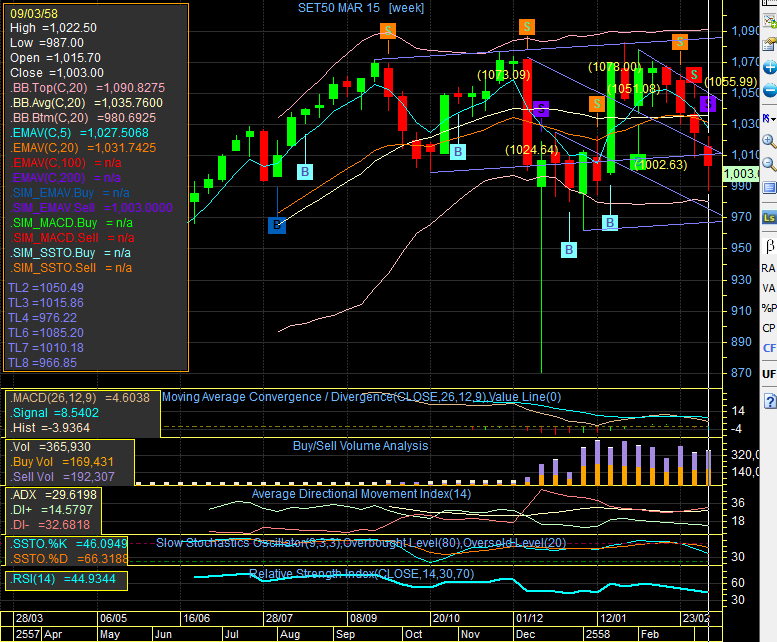Click the Average Directional Movement Index(14) title
Viewport: 777px width, 642px height.
click(361, 494)
